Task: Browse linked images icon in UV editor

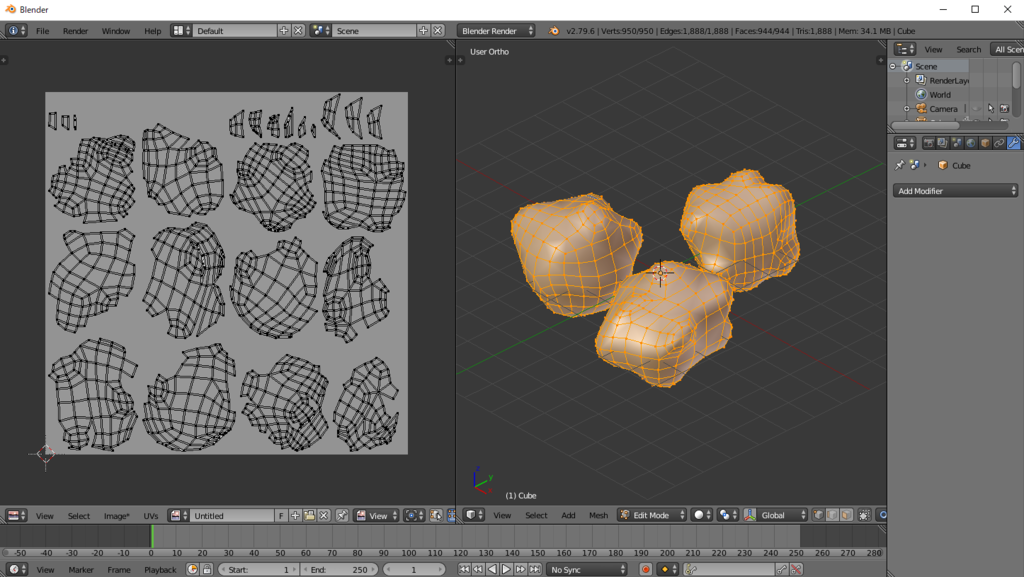Action: point(179,516)
